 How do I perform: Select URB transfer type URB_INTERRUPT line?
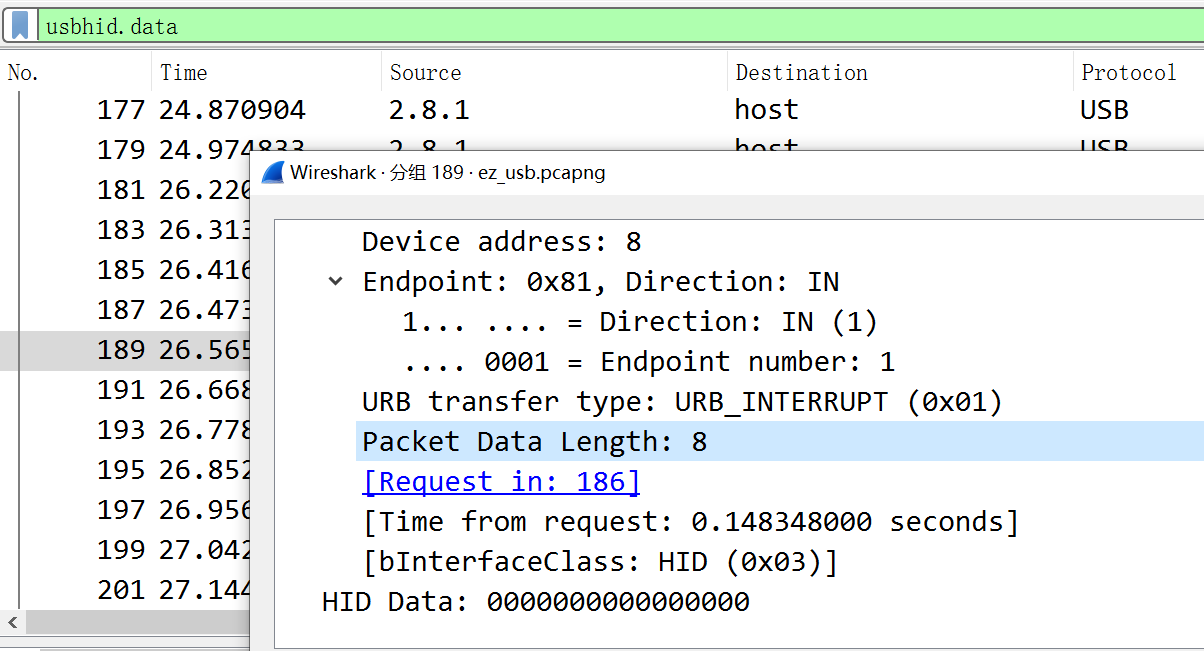681,402
